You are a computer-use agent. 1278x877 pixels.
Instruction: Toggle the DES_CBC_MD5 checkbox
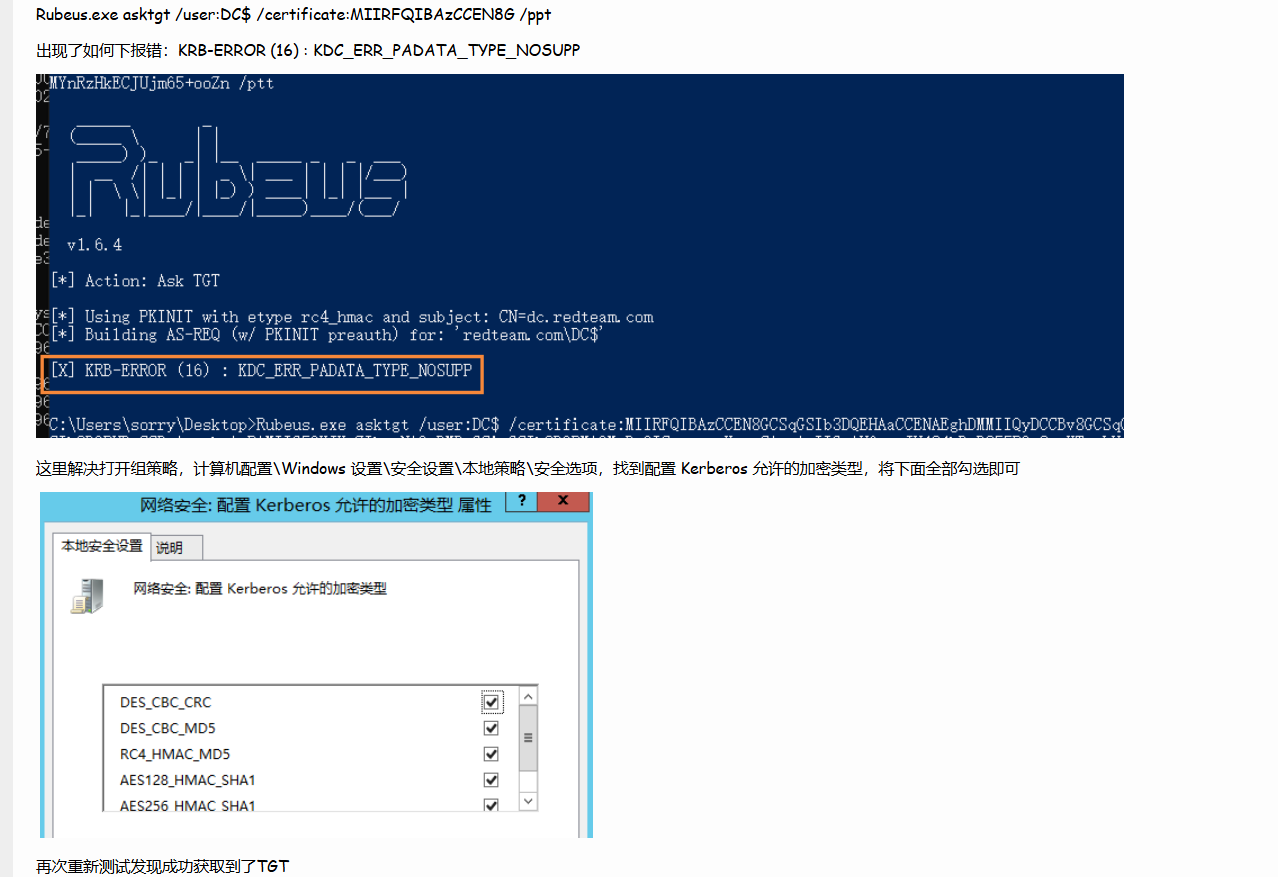tap(491, 728)
